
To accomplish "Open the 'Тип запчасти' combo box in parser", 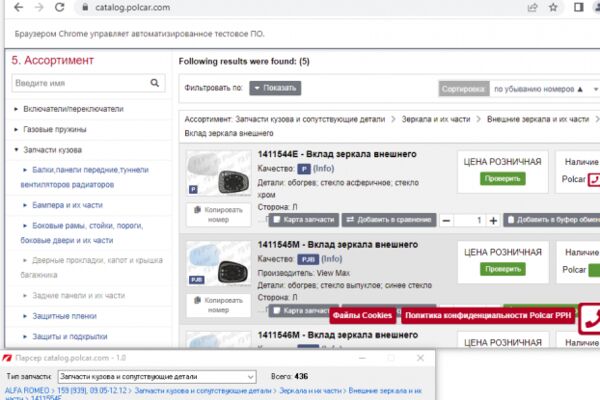I will (157, 377).
